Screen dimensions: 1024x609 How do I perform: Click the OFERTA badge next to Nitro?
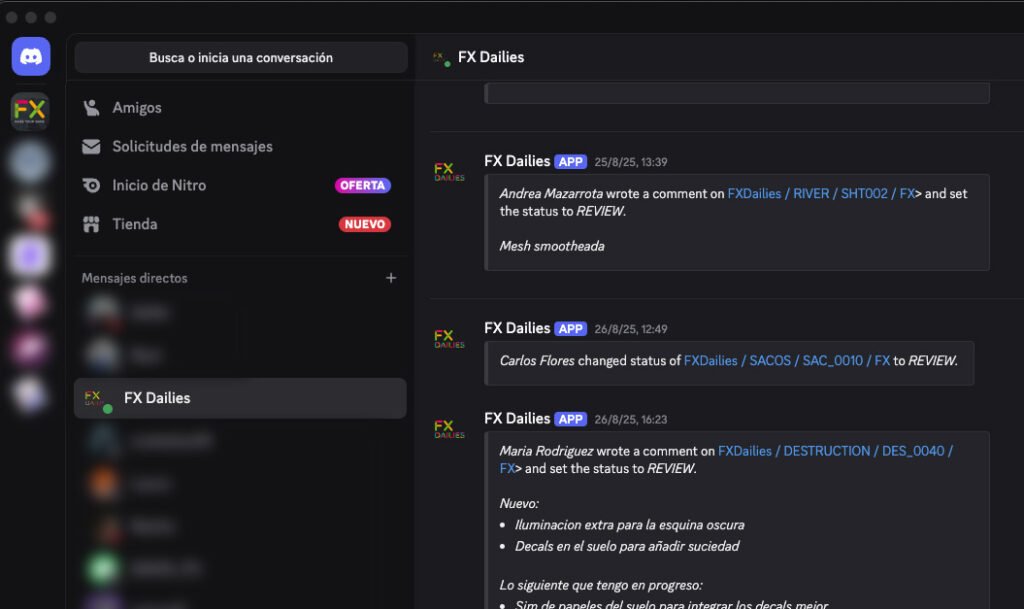click(x=362, y=186)
